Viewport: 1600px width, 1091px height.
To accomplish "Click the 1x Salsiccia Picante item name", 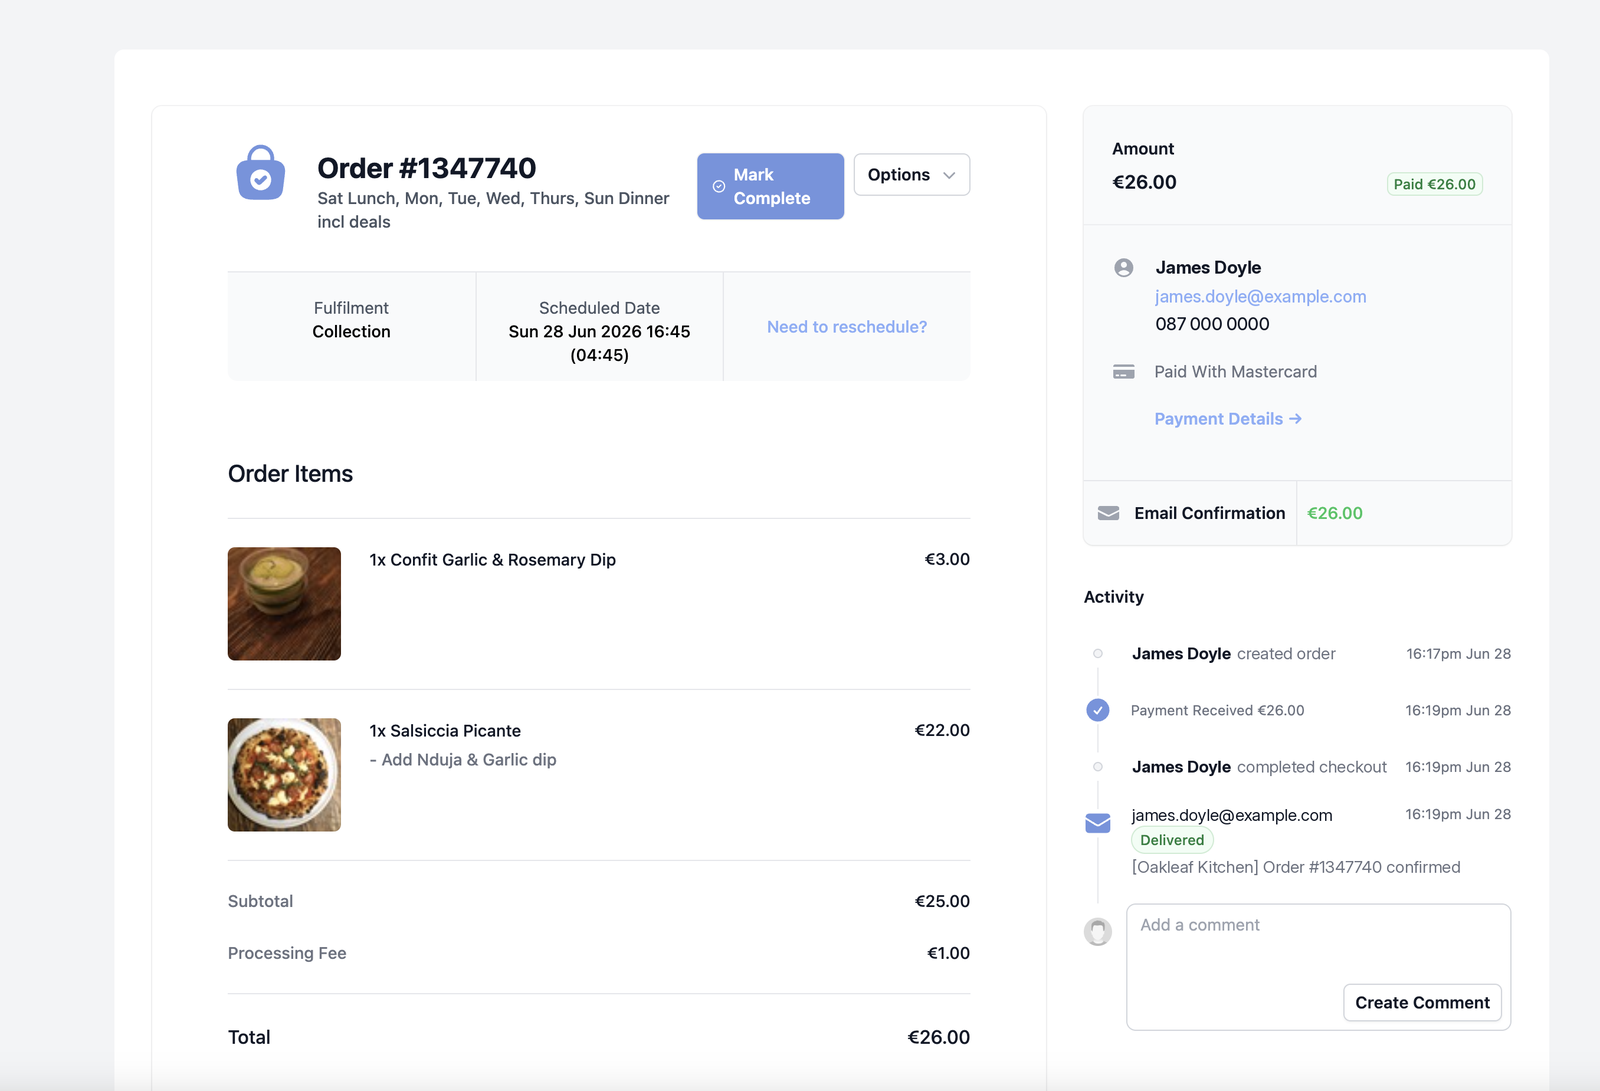I will click(x=445, y=731).
